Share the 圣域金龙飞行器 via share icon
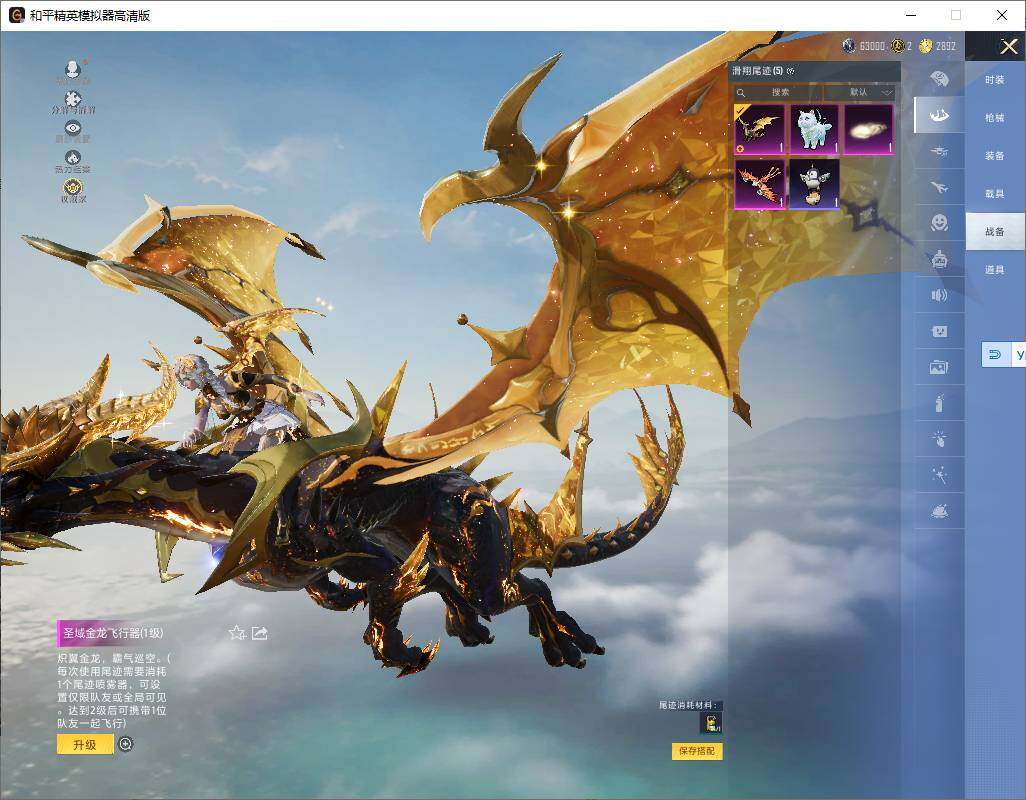1026x800 pixels. pyautogui.click(x=260, y=633)
